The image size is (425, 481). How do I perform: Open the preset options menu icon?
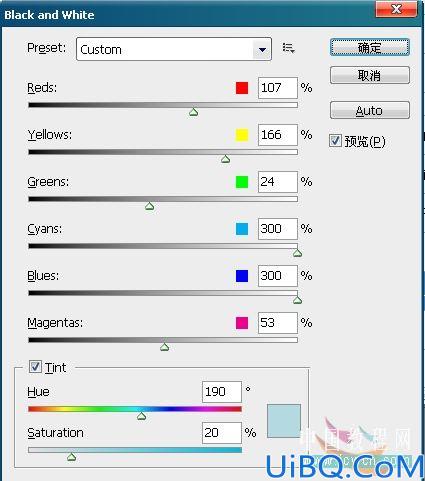coord(288,48)
